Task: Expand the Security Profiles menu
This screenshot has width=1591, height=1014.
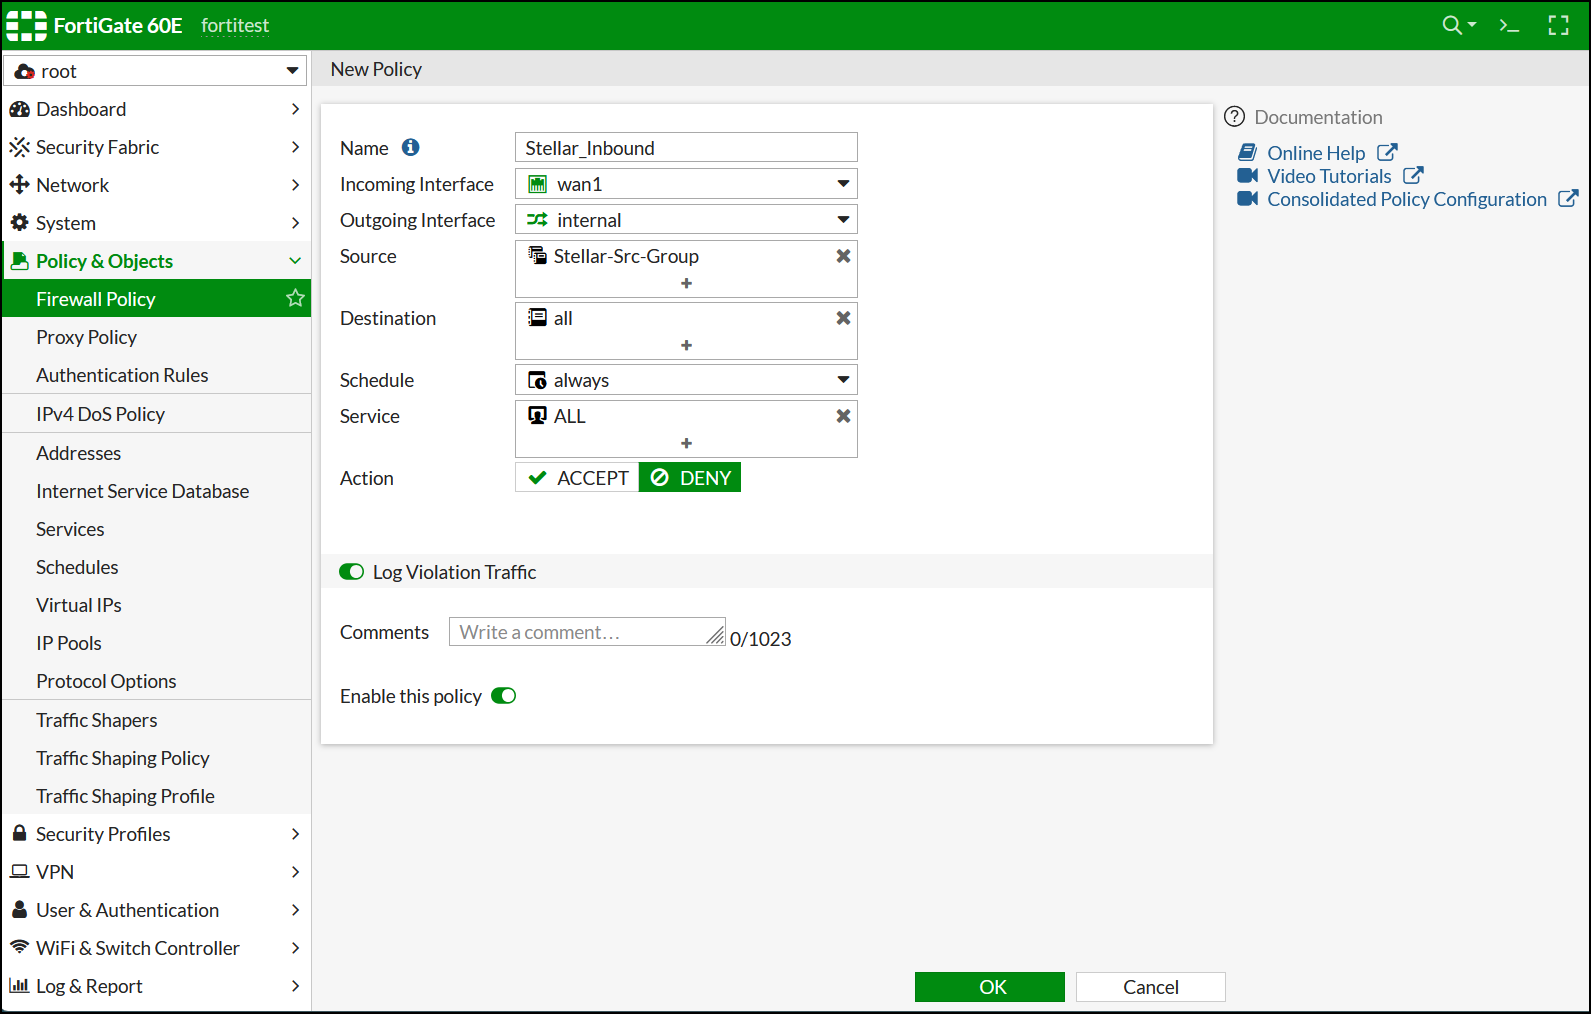Action: point(155,834)
